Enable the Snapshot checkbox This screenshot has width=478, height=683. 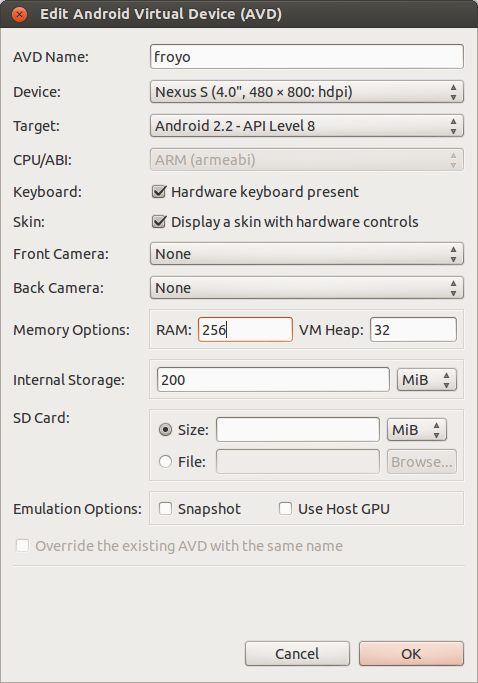pos(165,508)
